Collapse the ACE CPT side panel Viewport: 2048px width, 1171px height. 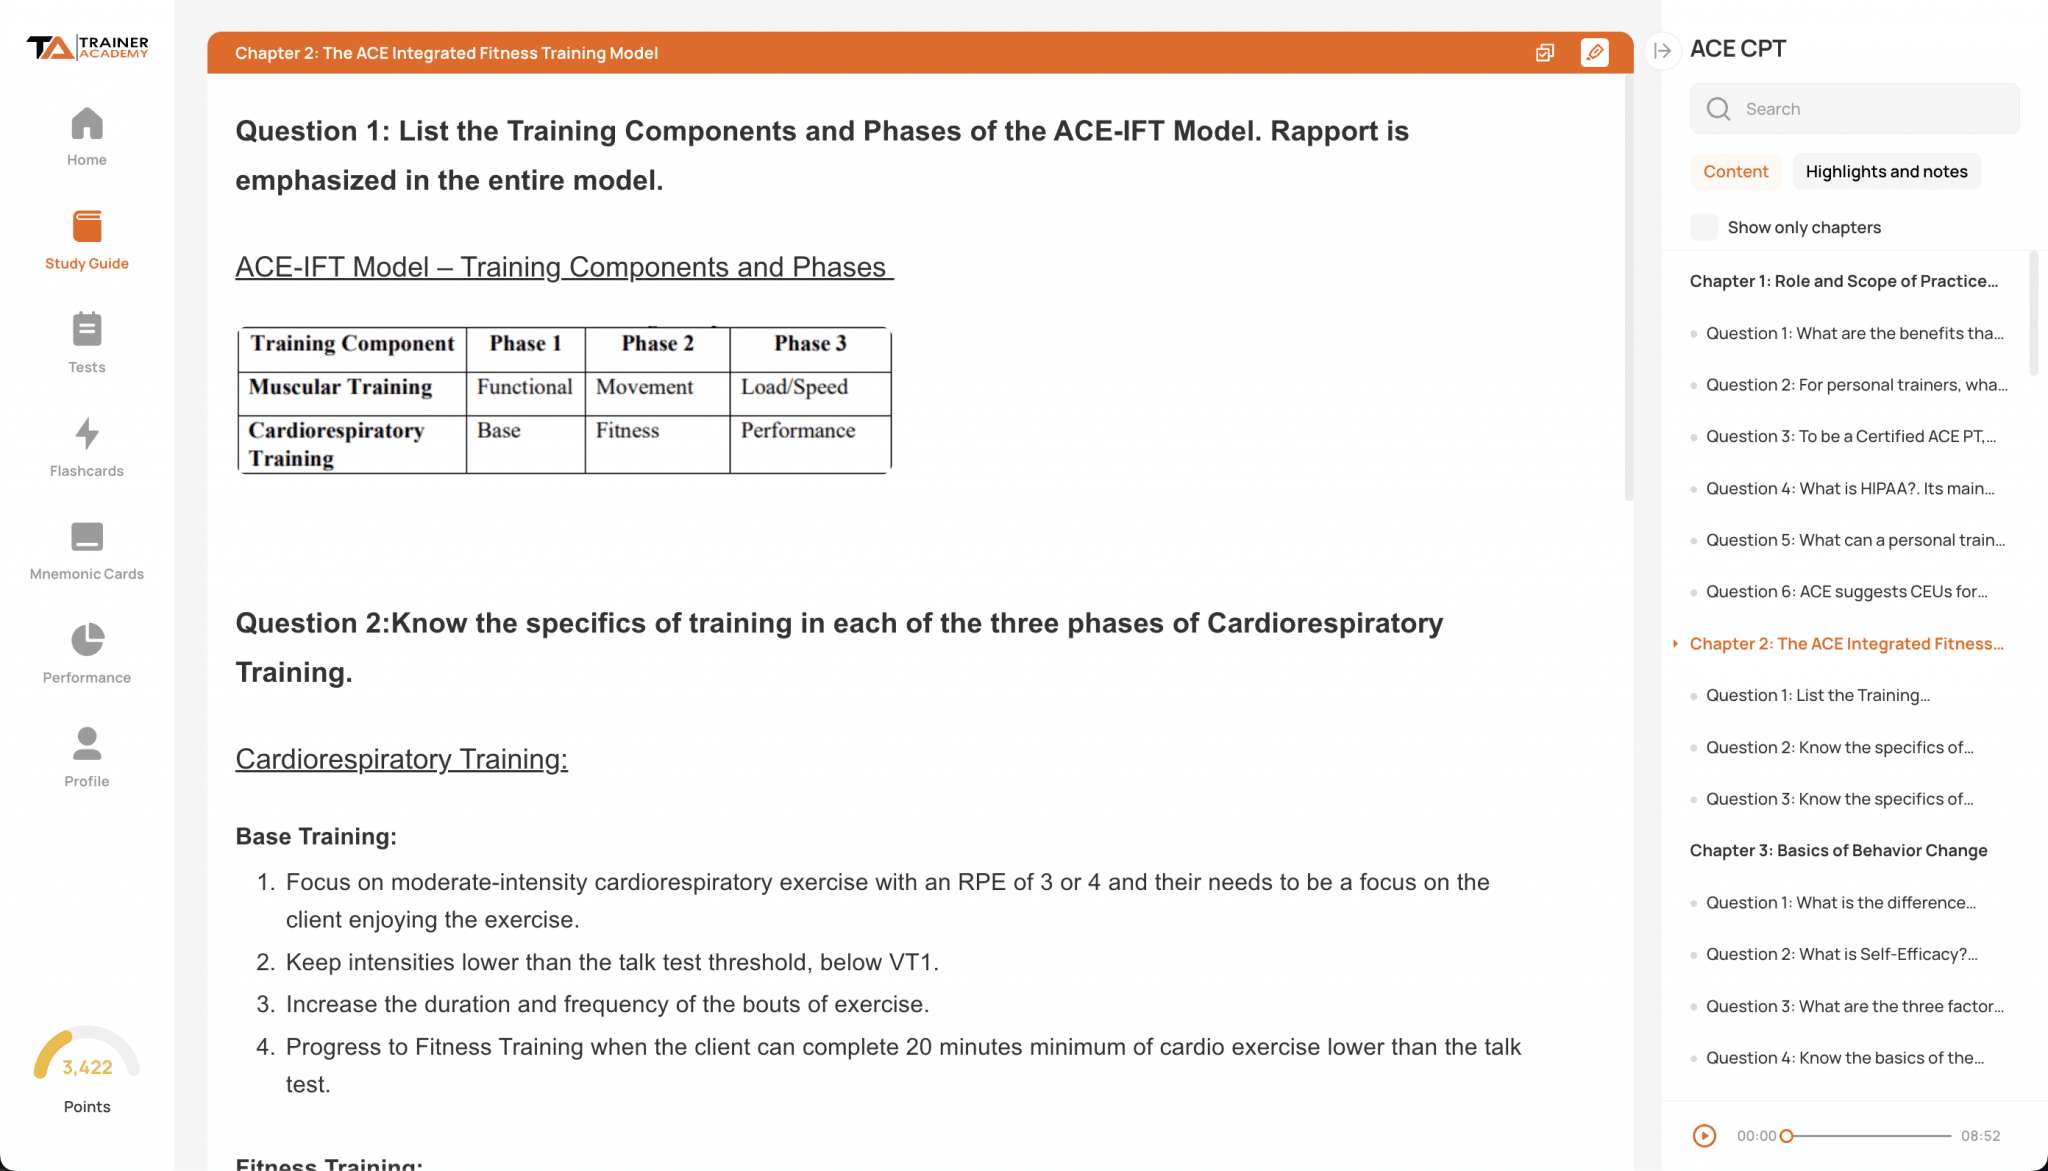pos(1662,51)
